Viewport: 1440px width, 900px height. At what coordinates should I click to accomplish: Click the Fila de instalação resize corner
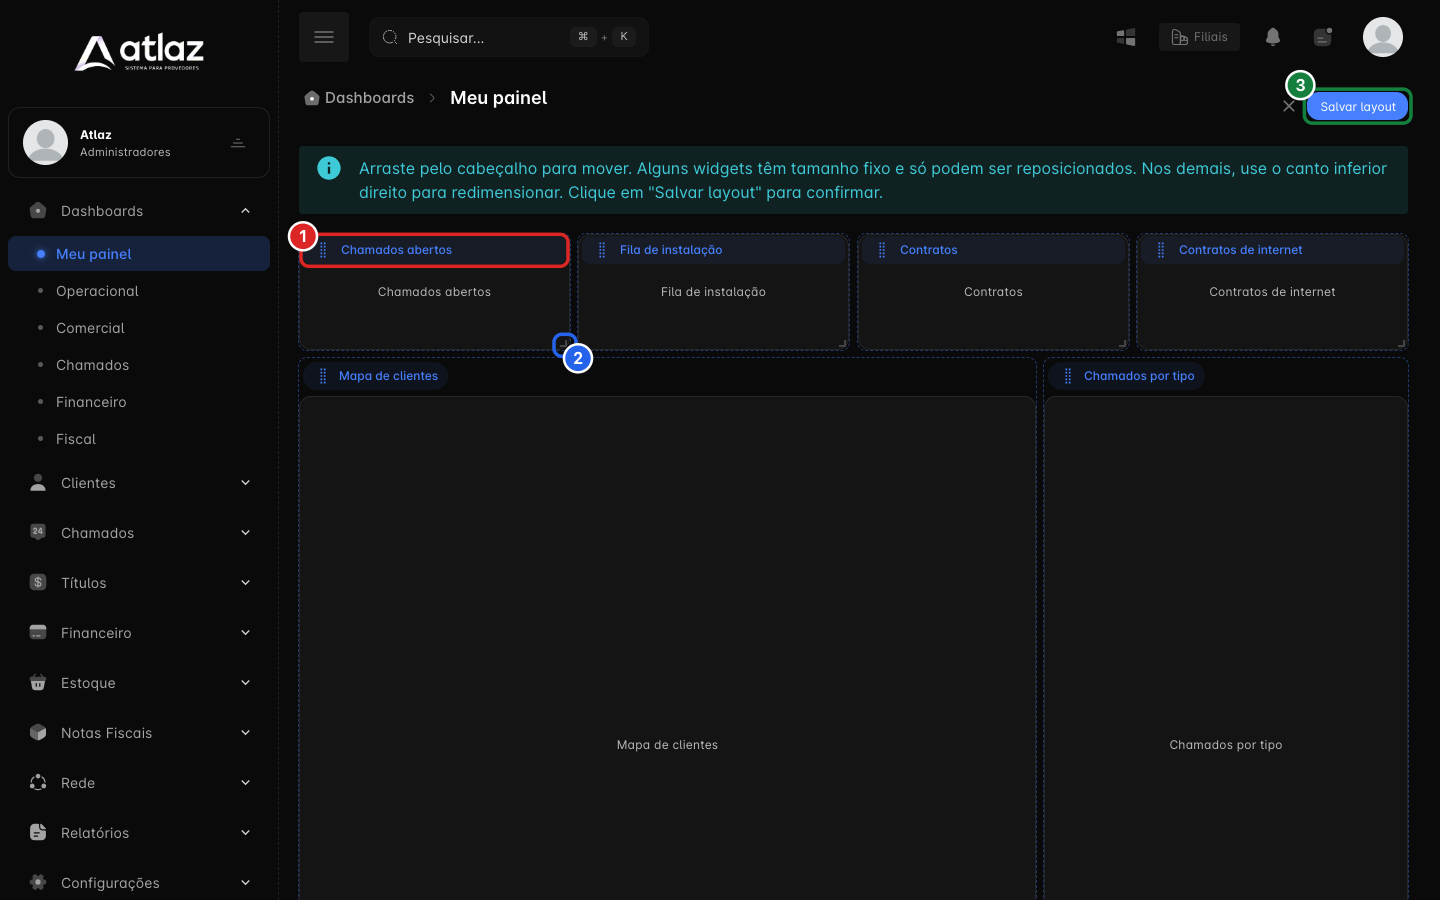[x=842, y=343]
